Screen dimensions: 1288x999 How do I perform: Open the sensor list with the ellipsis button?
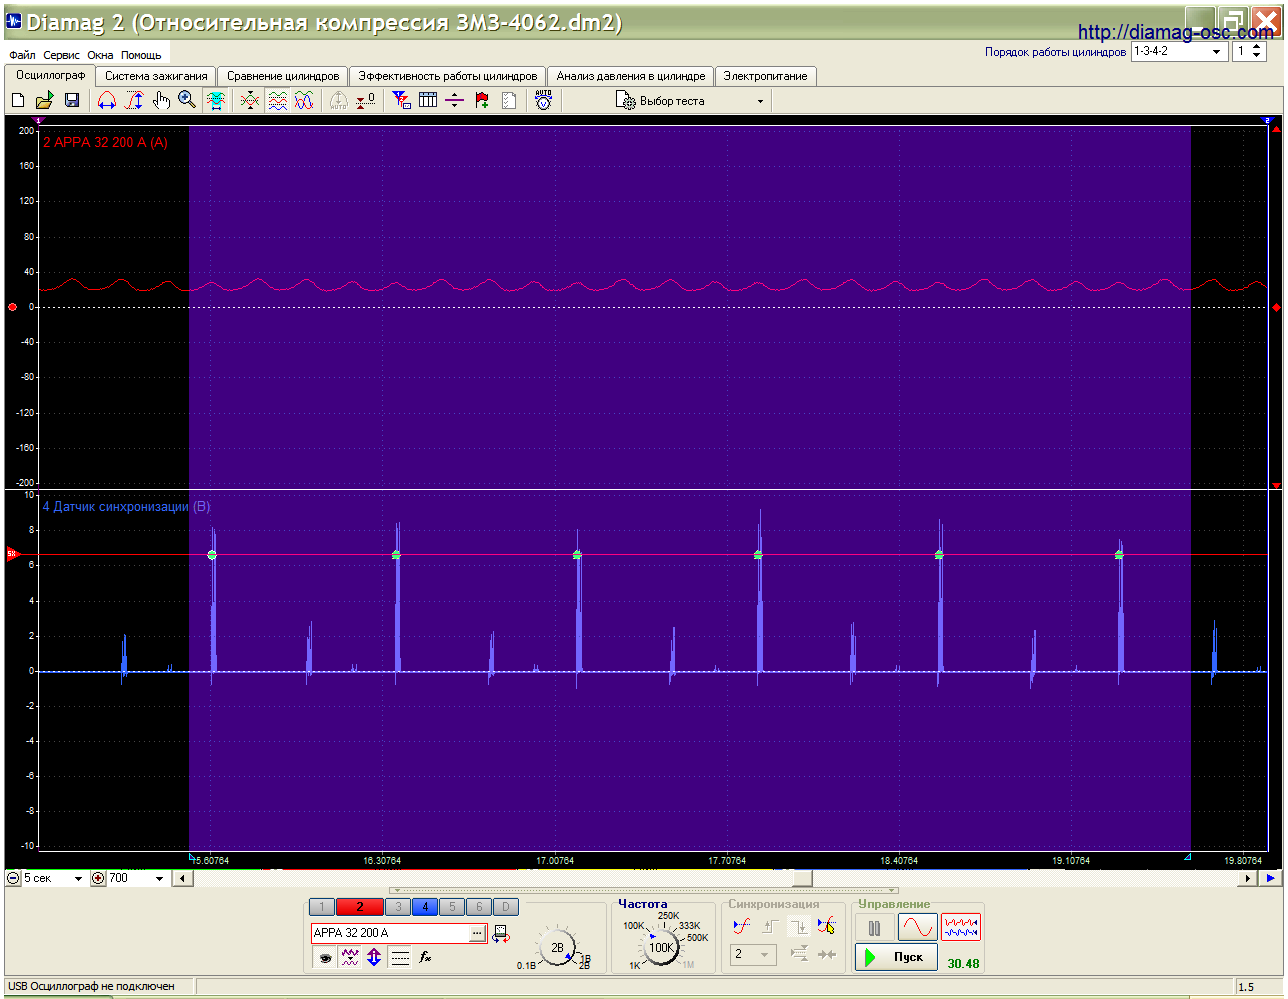[478, 933]
